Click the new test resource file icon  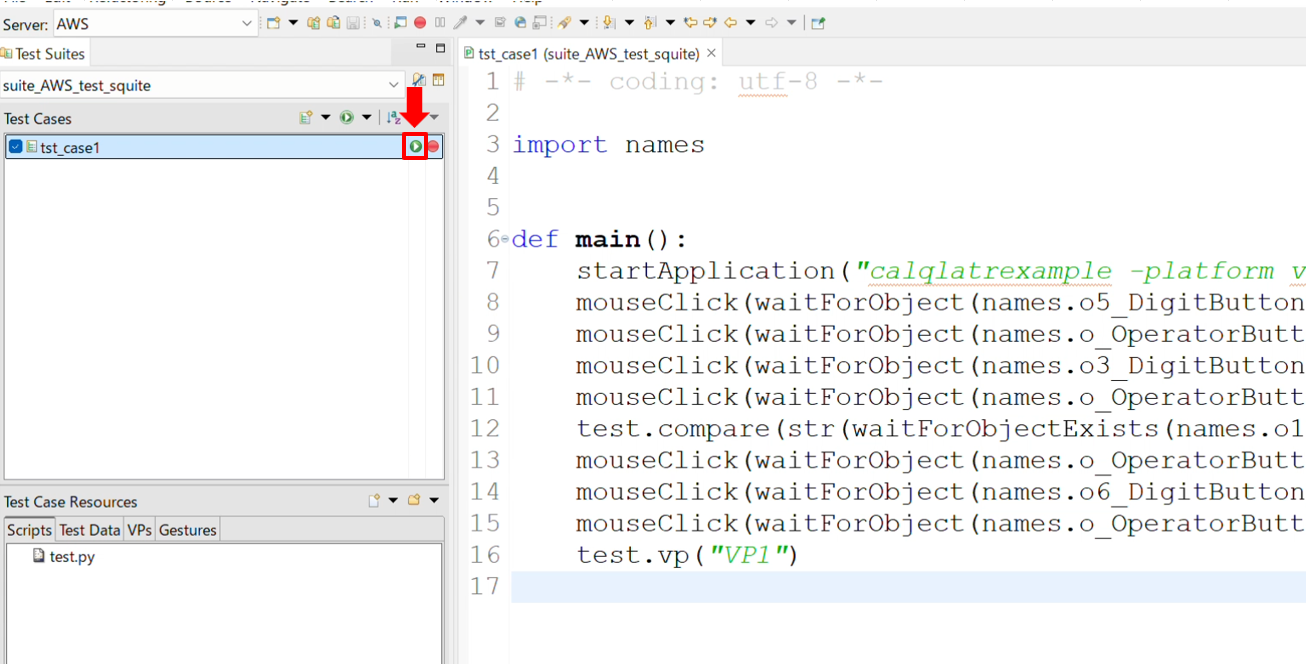[x=374, y=501]
